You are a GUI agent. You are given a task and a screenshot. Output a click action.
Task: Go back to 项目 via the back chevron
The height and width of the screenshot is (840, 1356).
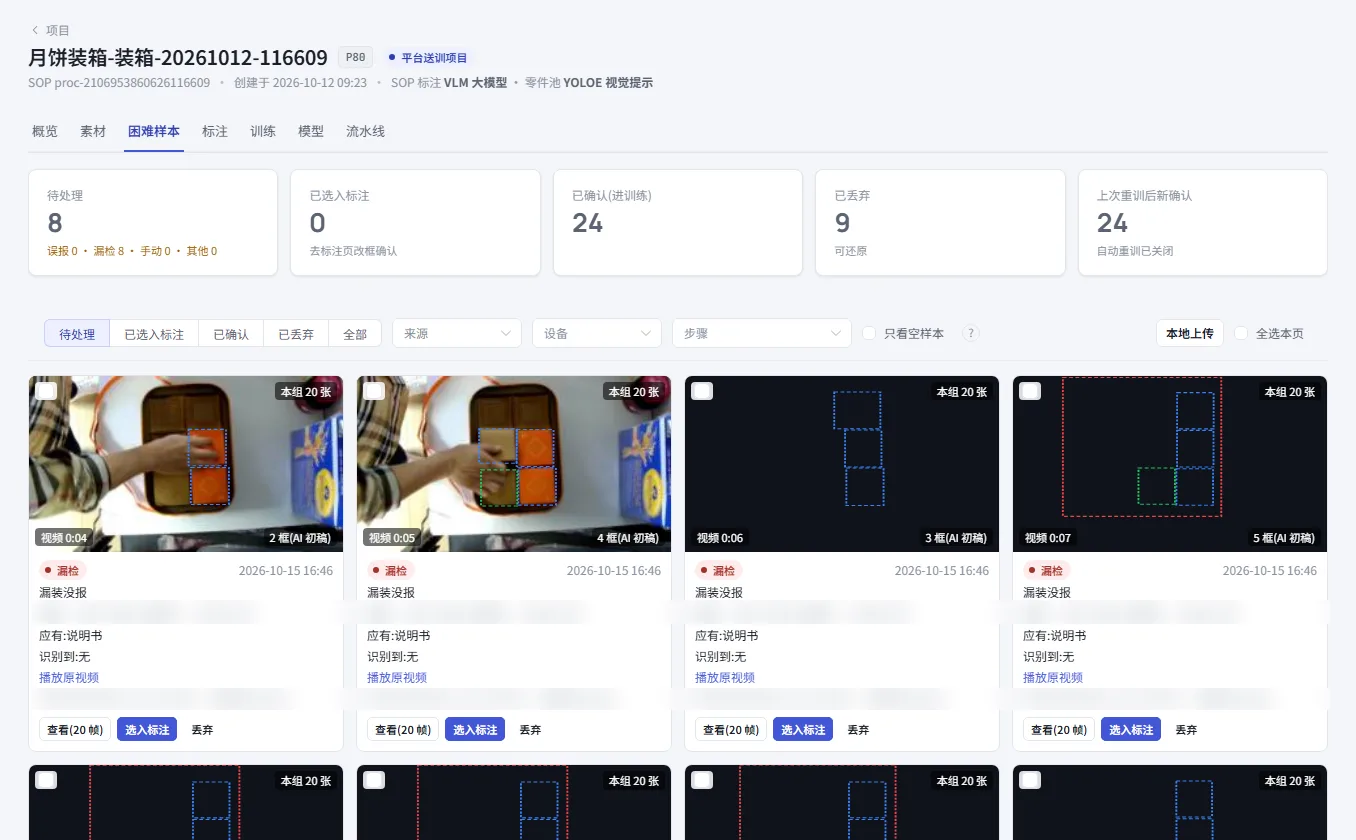pyautogui.click(x=36, y=30)
